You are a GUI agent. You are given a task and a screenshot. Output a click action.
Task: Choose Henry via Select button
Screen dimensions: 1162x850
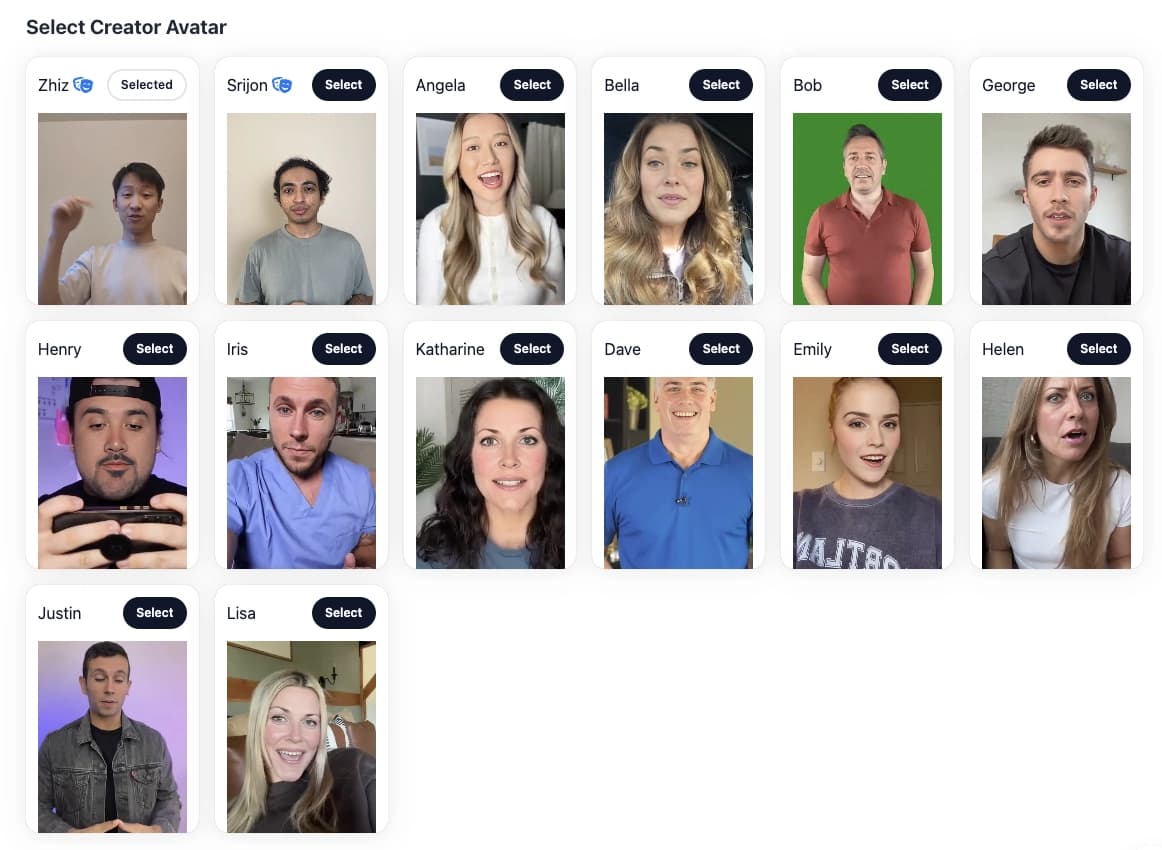tap(155, 348)
